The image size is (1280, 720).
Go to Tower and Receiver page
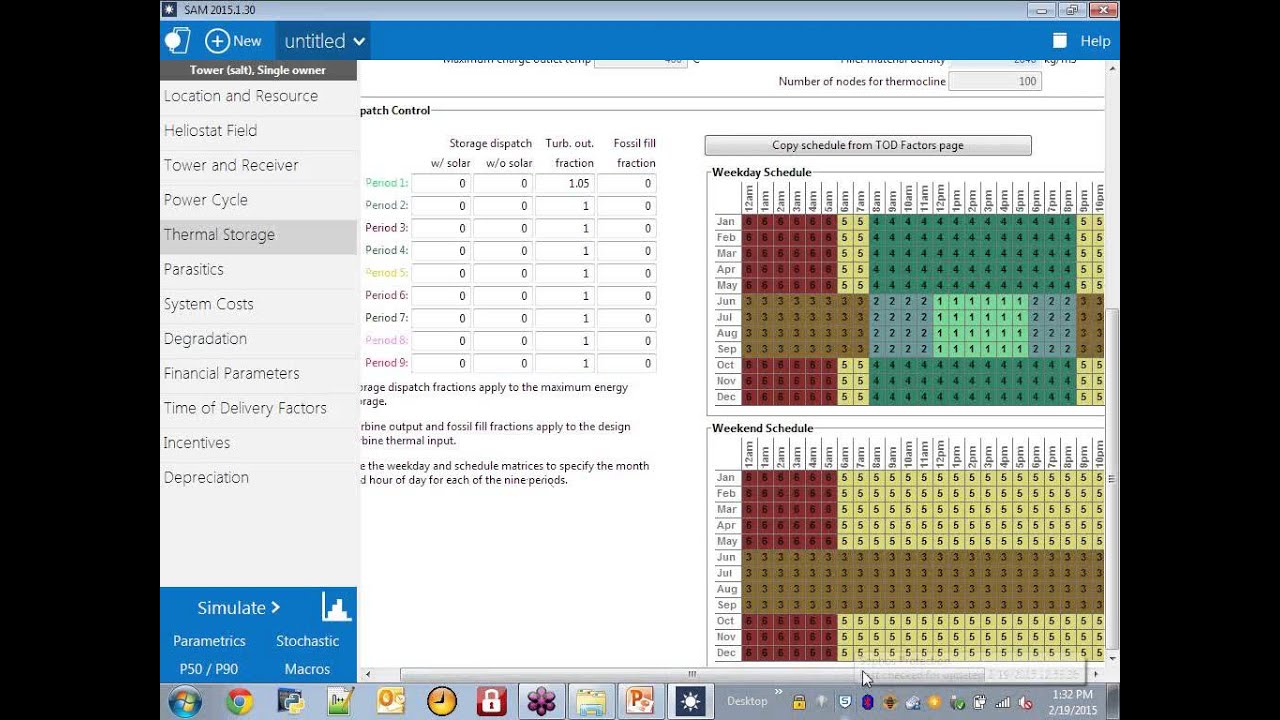[258, 165]
